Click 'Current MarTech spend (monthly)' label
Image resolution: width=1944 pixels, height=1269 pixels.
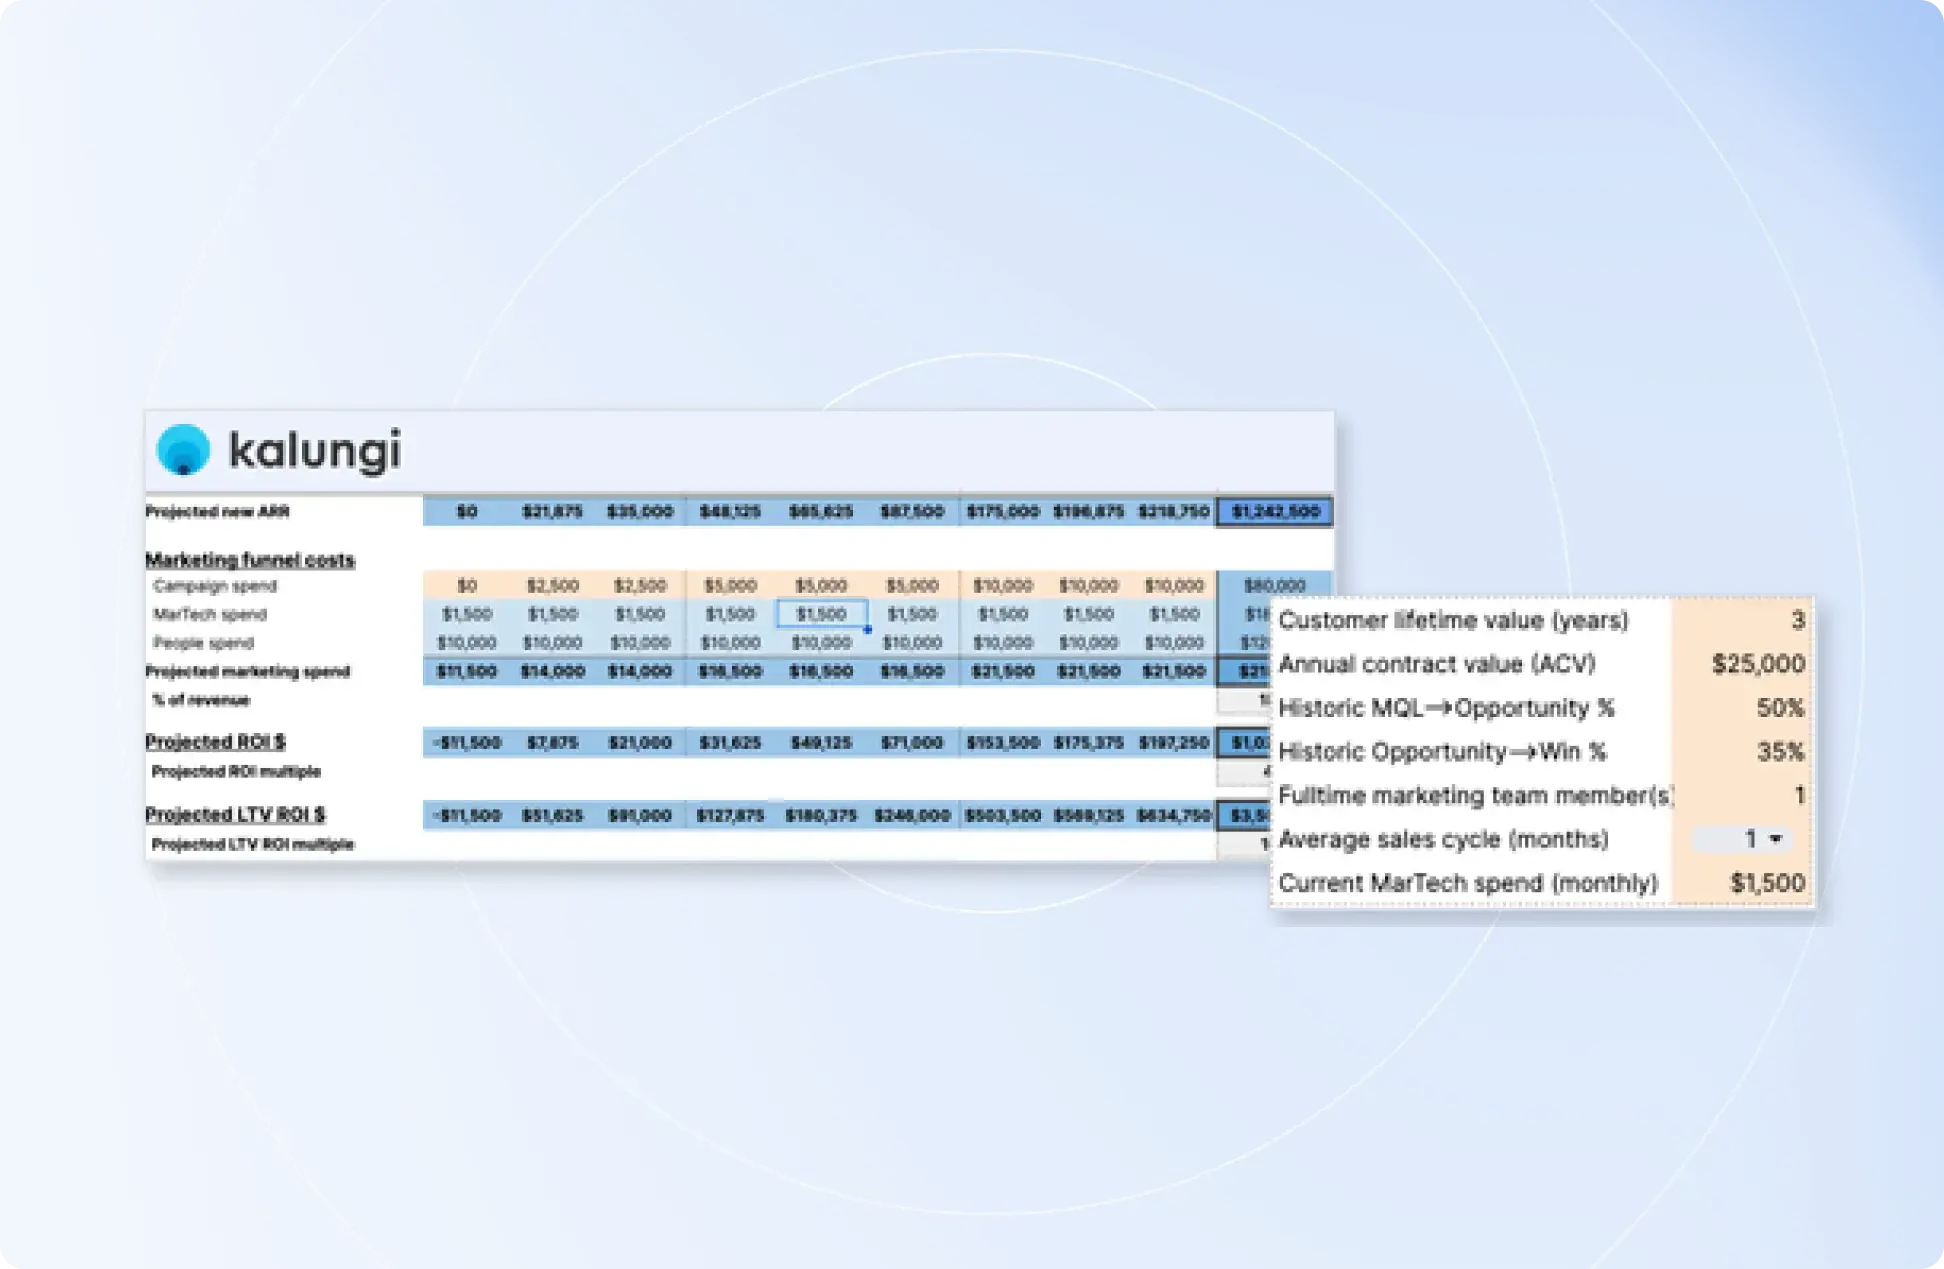[x=1468, y=883]
